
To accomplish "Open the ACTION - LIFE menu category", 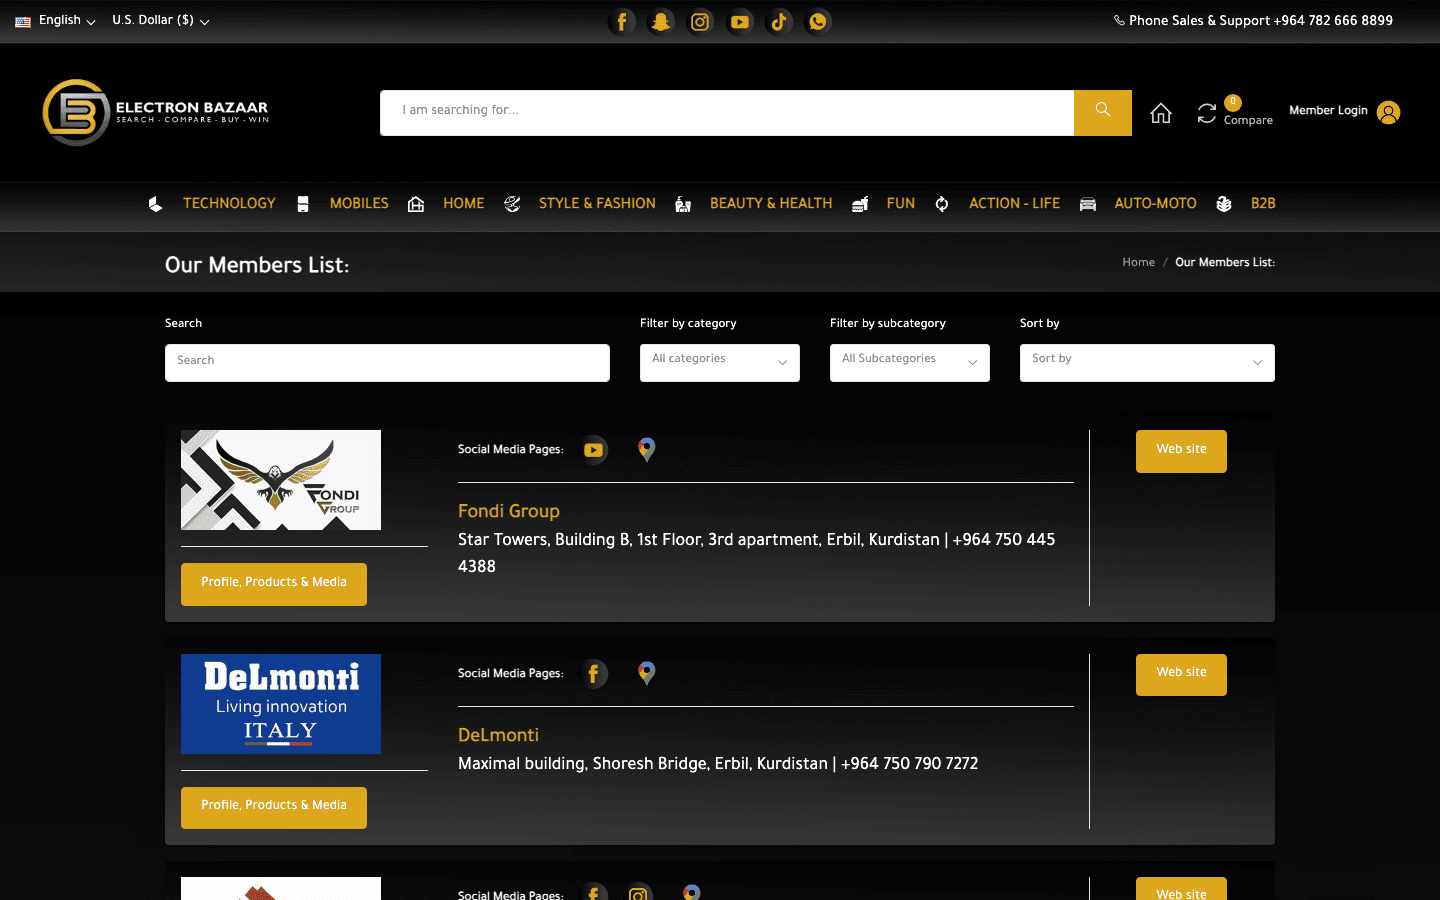I will point(1014,204).
